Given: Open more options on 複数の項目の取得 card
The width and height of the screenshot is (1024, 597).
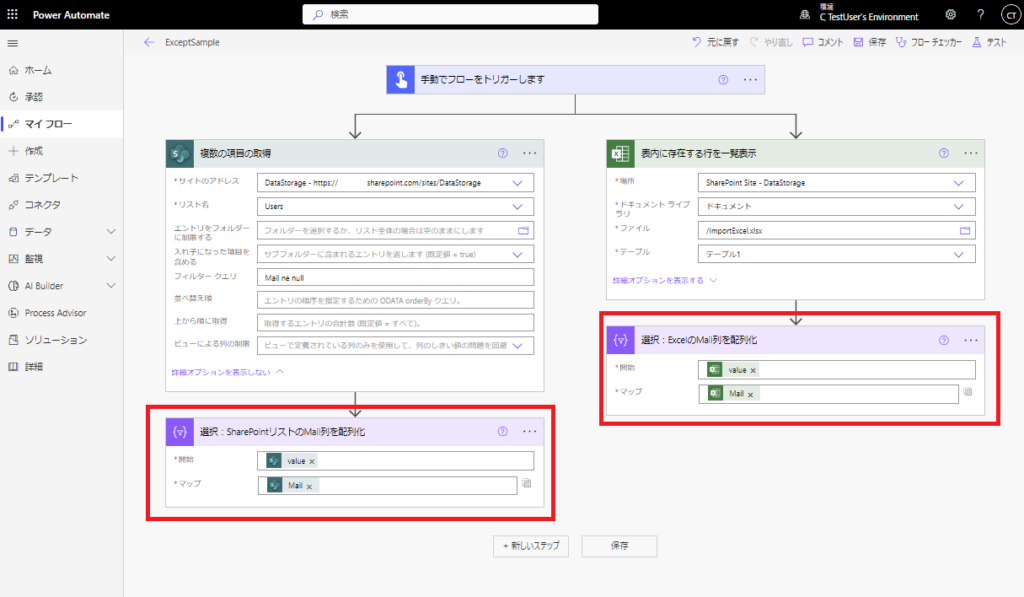Looking at the screenshot, I should click(x=530, y=153).
